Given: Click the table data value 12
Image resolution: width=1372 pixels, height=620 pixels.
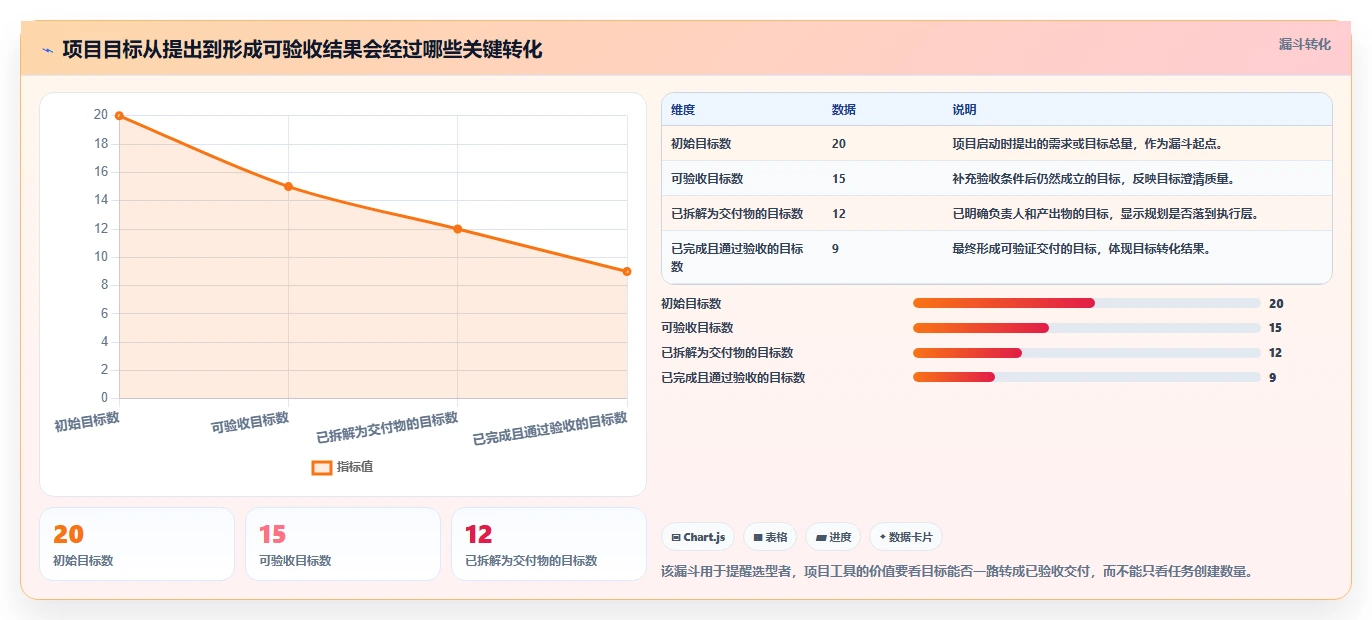Looking at the screenshot, I should (838, 214).
